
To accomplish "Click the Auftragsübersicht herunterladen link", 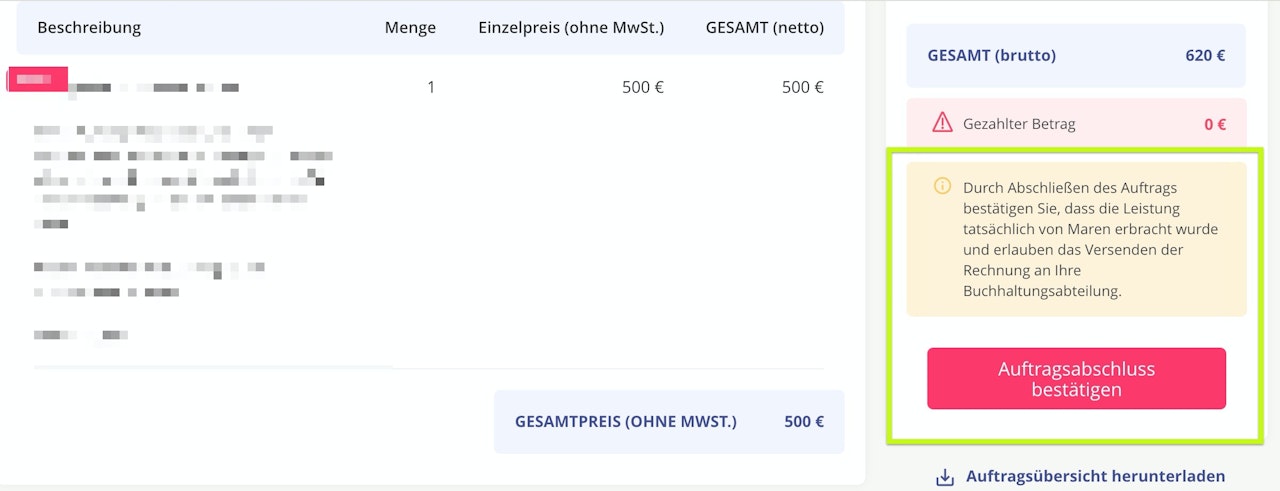I will (1095, 477).
